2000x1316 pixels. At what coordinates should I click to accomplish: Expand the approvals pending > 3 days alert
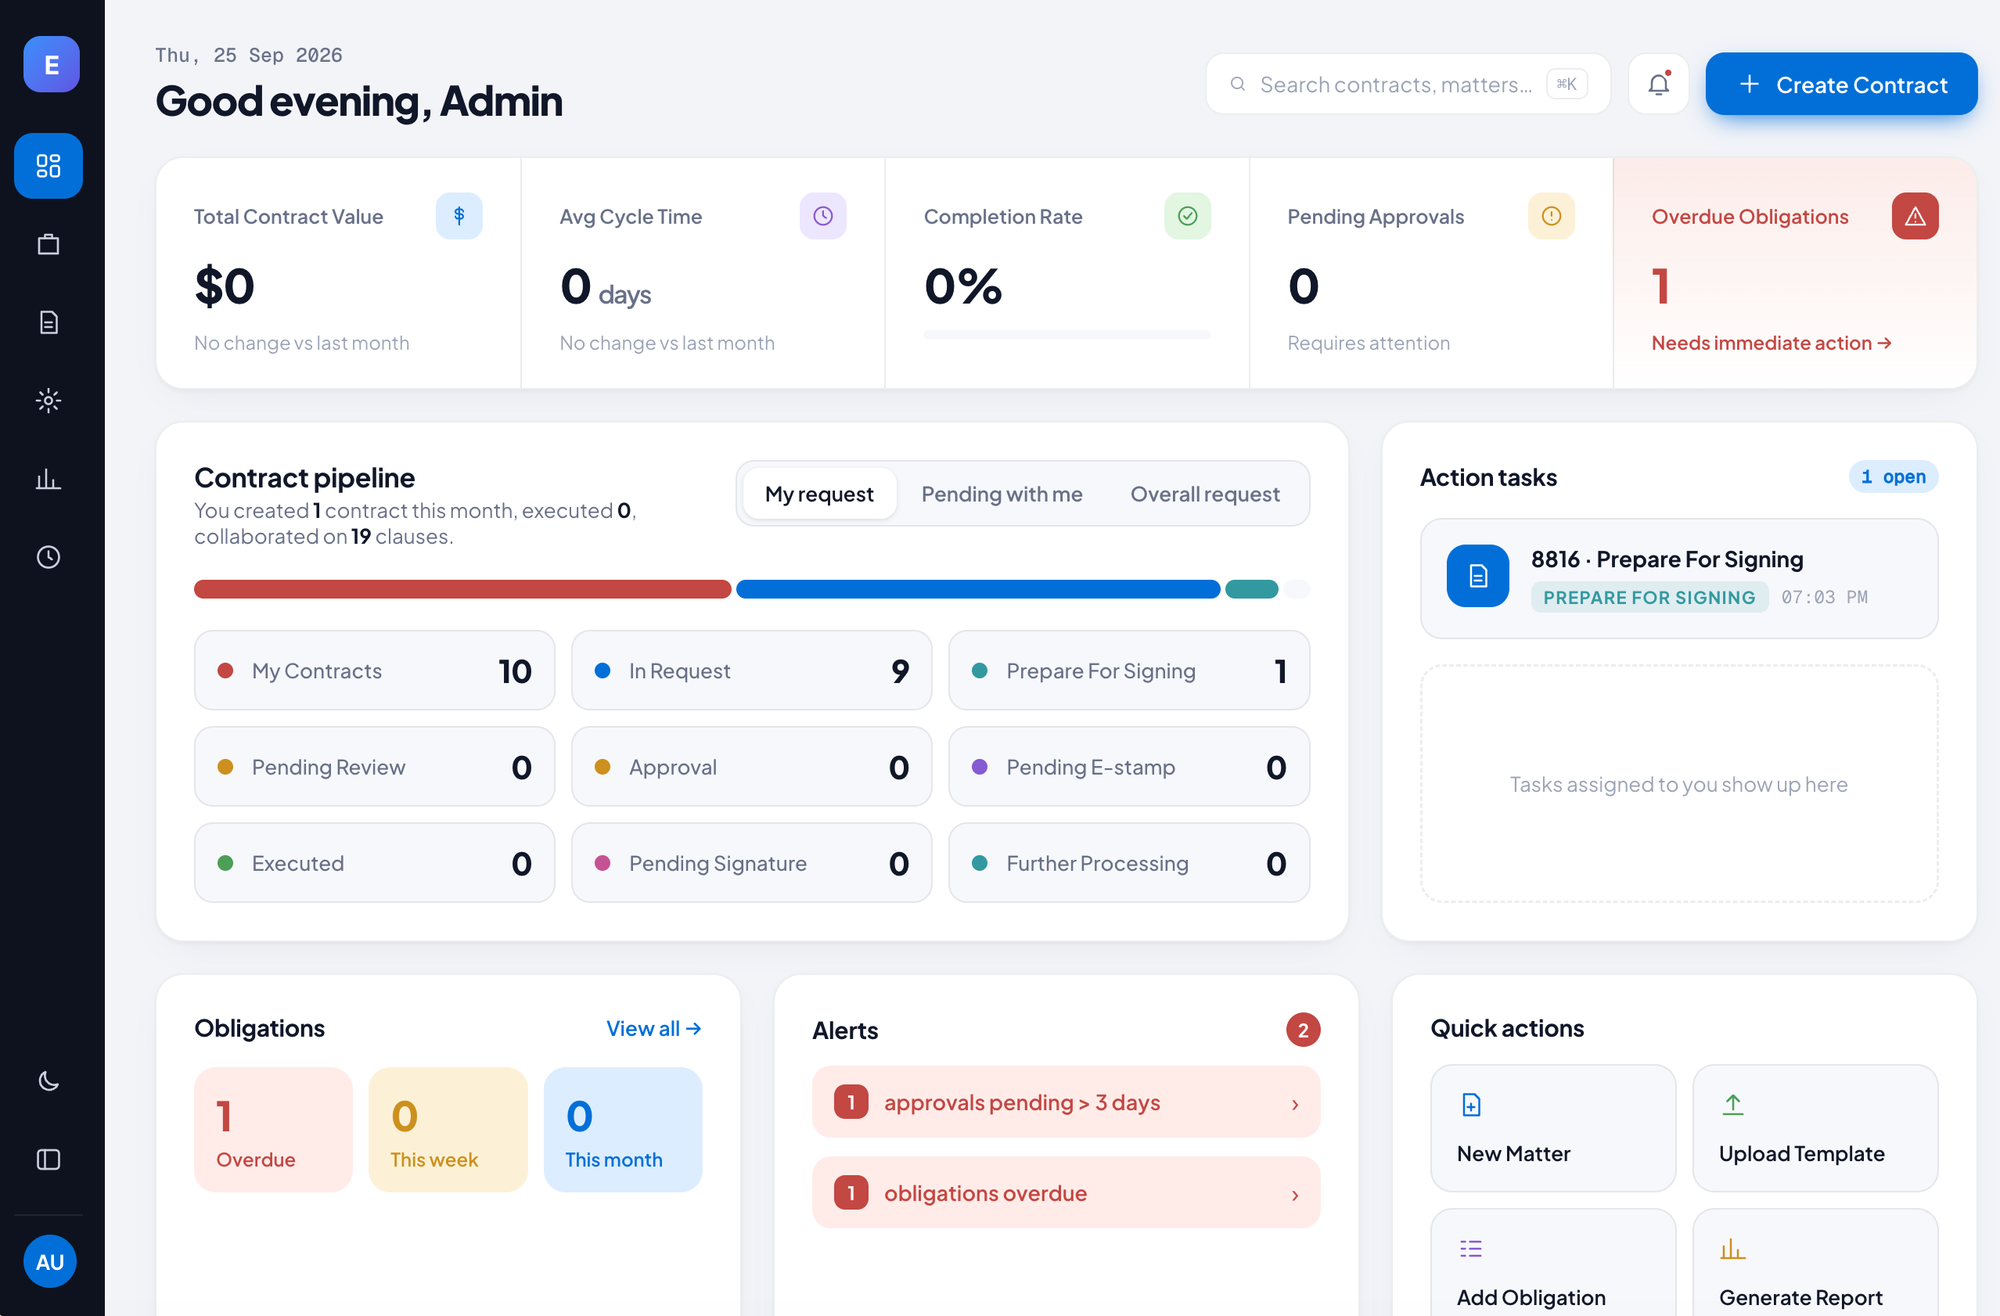(1066, 1102)
